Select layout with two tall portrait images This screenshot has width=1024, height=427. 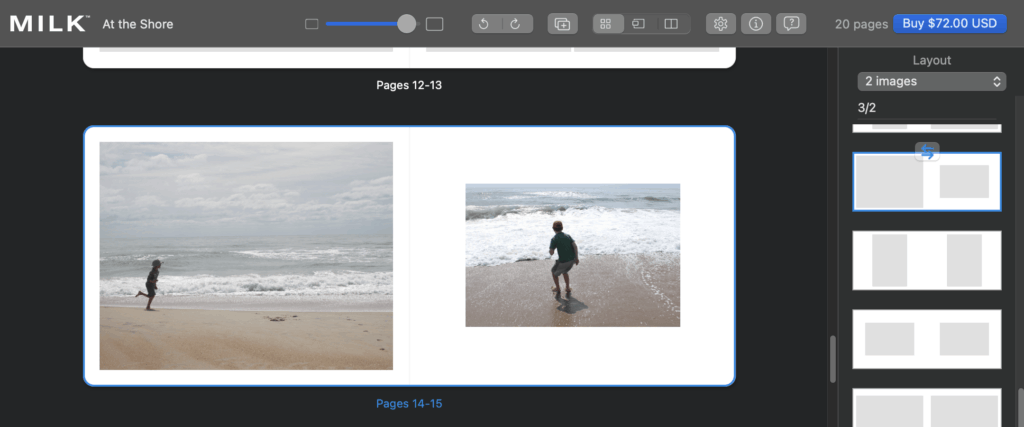(927, 260)
